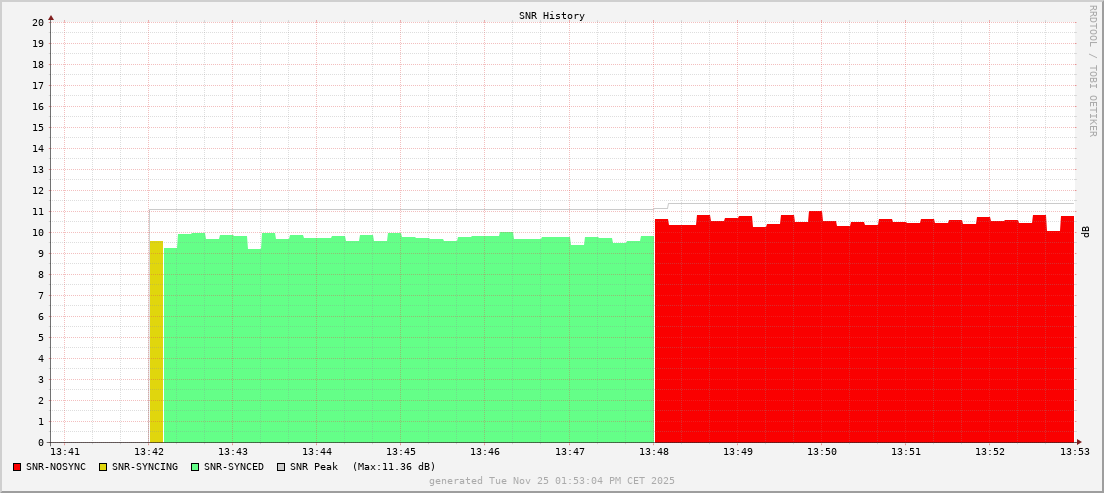Click the 13:53 time axis label

[1075, 453]
